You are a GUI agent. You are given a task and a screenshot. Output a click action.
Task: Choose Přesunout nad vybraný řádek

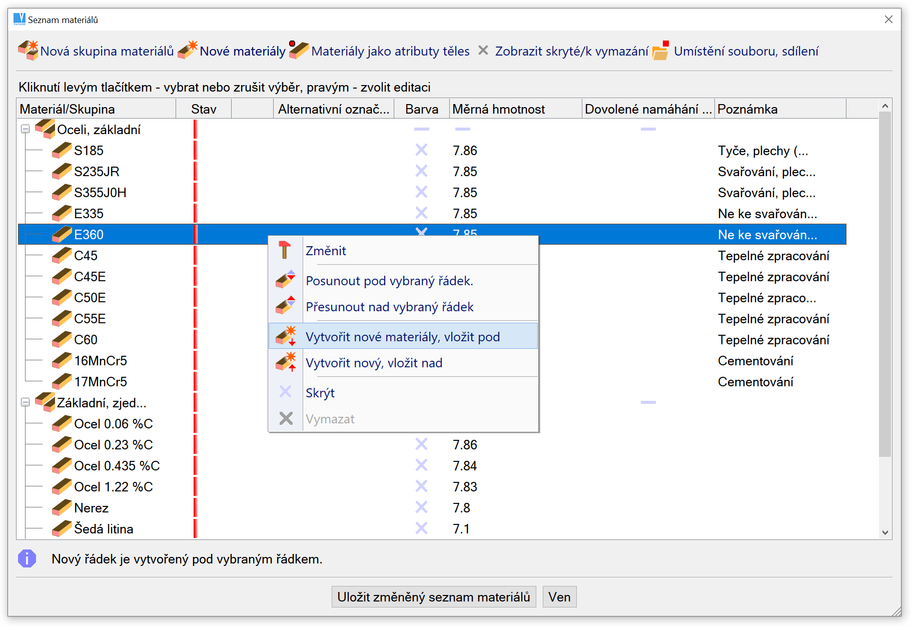[x=389, y=307]
